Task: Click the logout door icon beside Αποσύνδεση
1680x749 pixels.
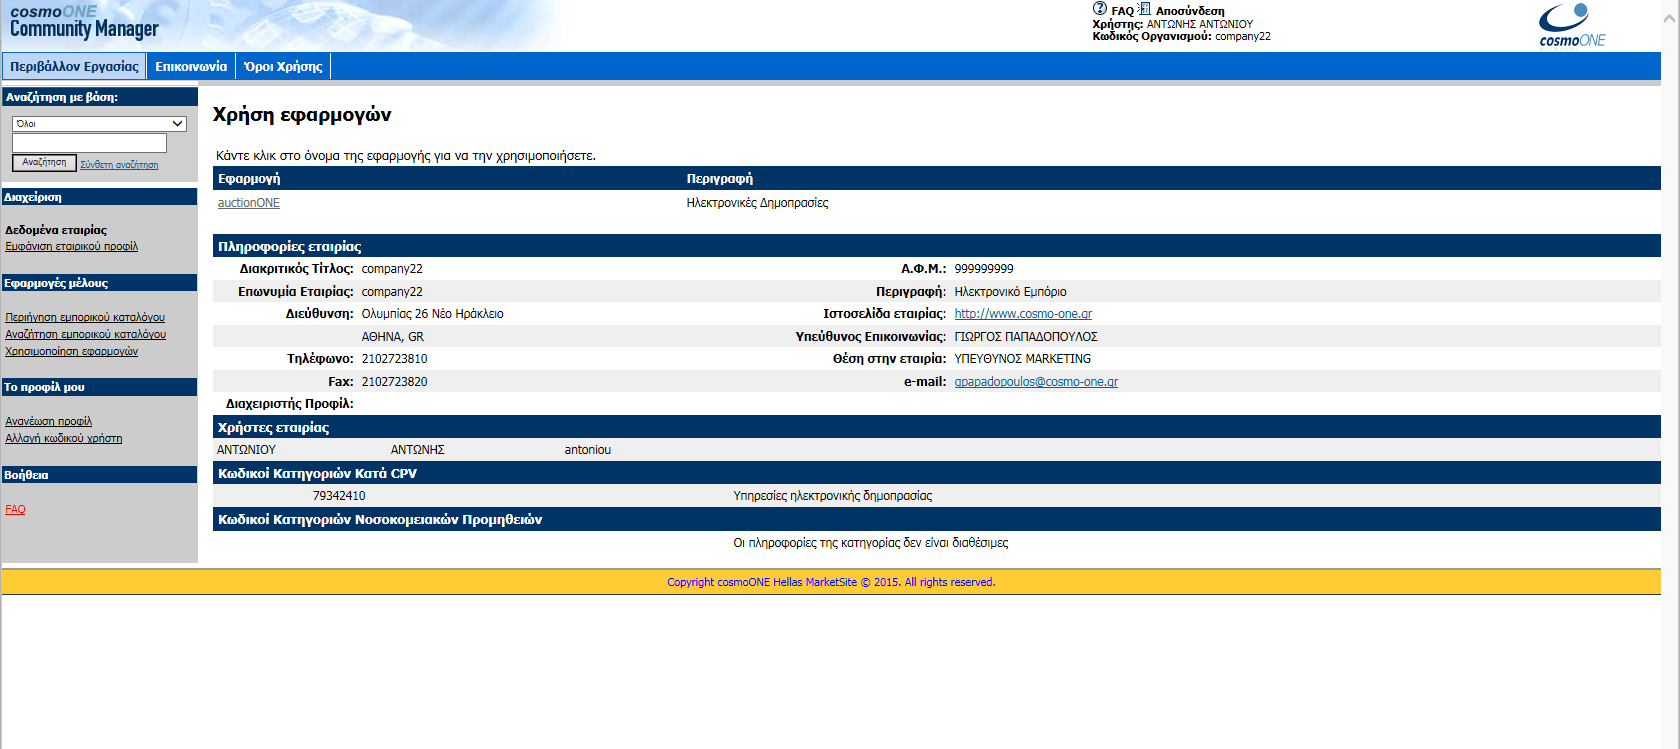Action: point(1144,8)
